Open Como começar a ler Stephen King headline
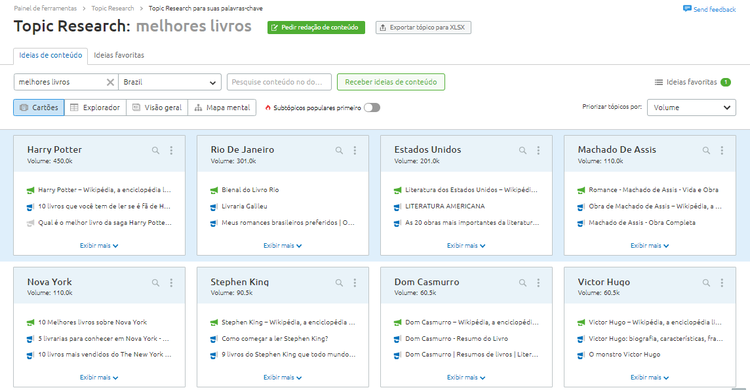The height and width of the screenshot is (390, 750). tap(275, 339)
